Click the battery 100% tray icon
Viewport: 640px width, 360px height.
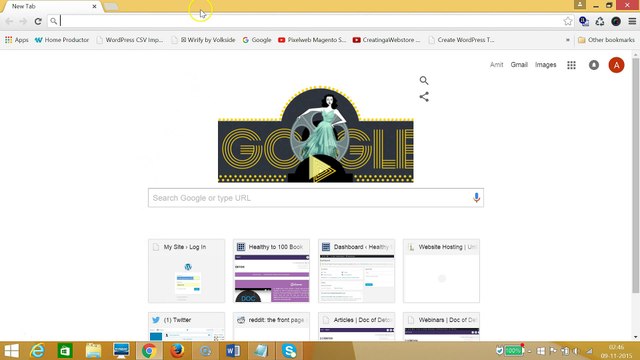513,351
